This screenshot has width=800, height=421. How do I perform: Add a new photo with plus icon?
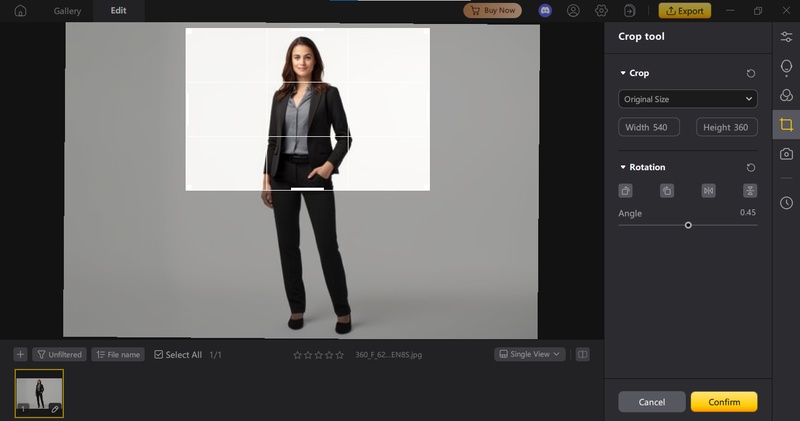20,354
